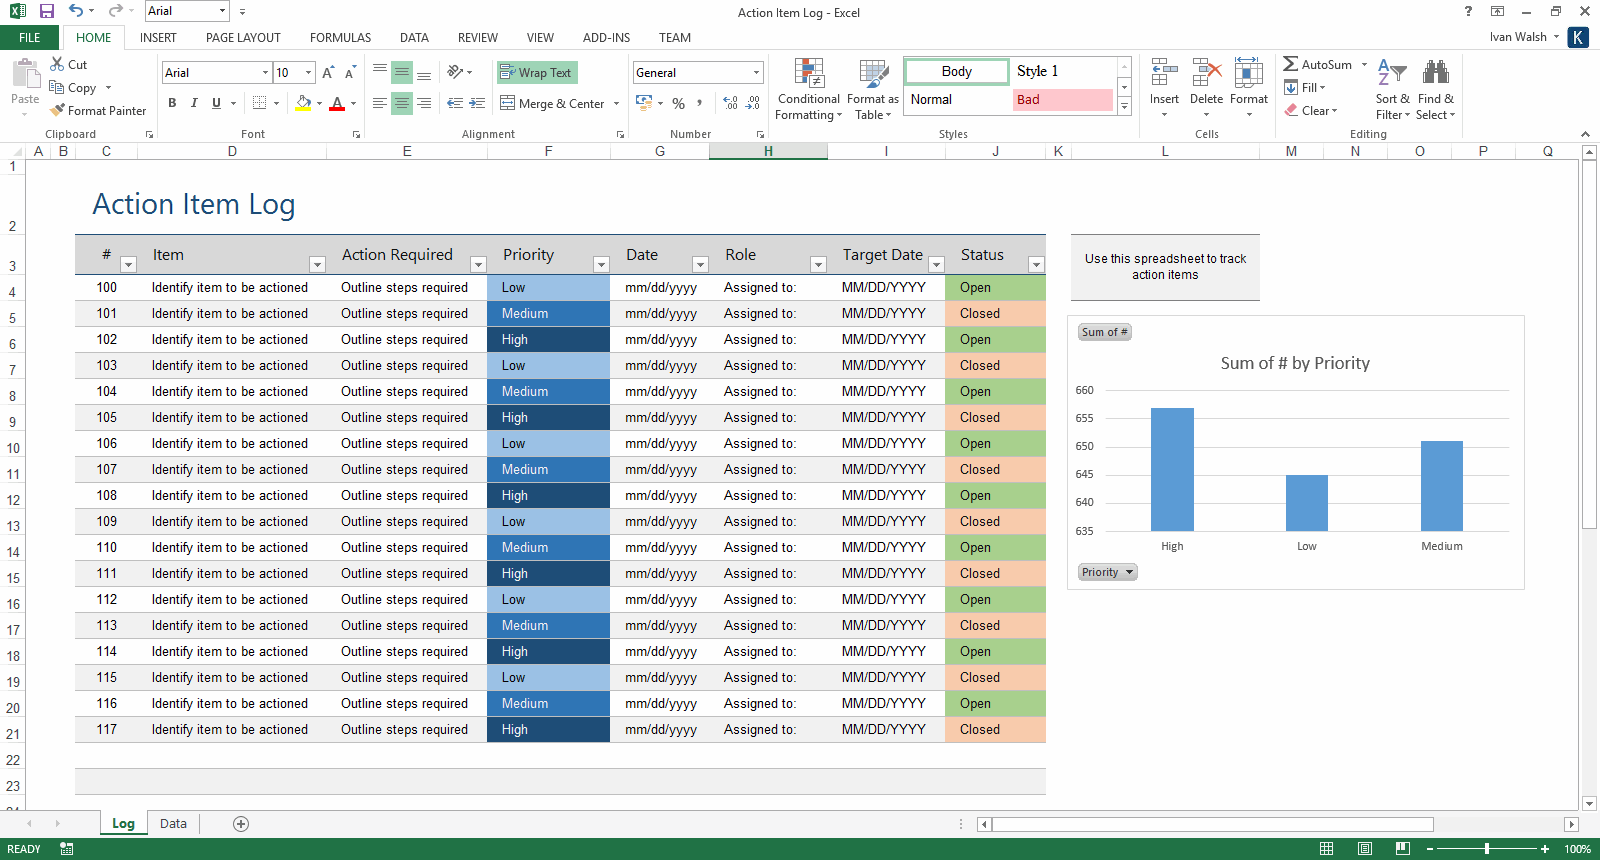
Task: Click the Find & Select binoculars icon
Action: pyautogui.click(x=1435, y=73)
